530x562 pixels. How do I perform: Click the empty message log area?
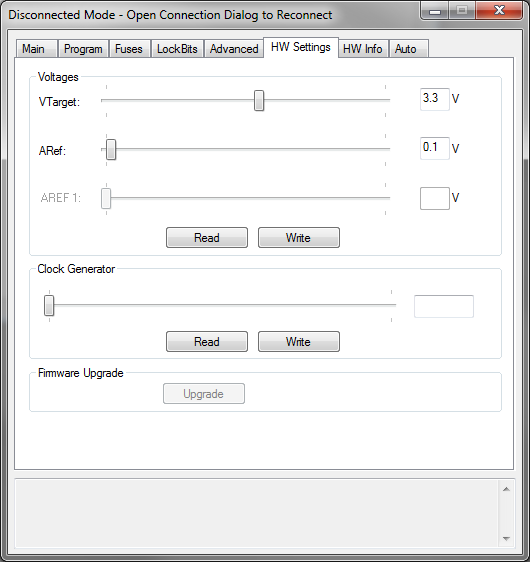click(257, 514)
